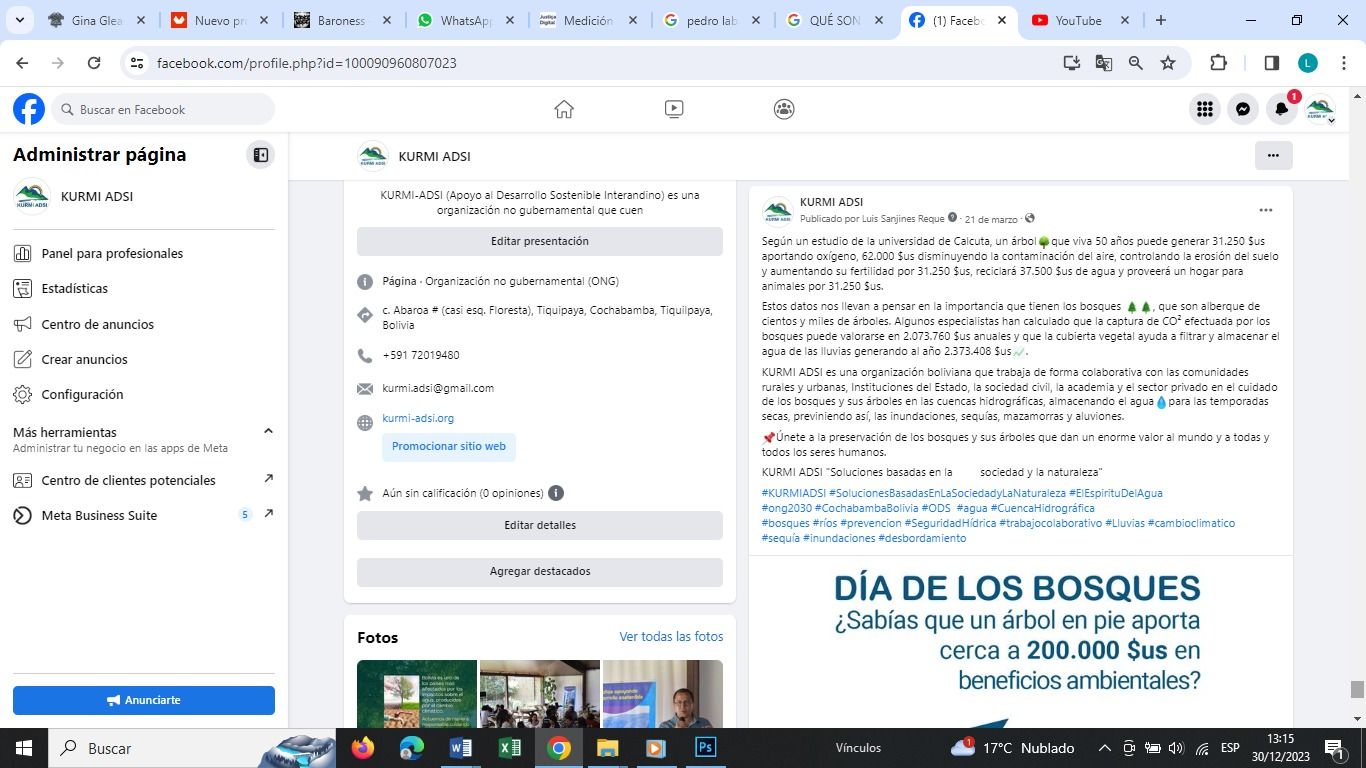Open the middle meeting photo thumbnail
The height and width of the screenshot is (768, 1366).
tap(540, 694)
